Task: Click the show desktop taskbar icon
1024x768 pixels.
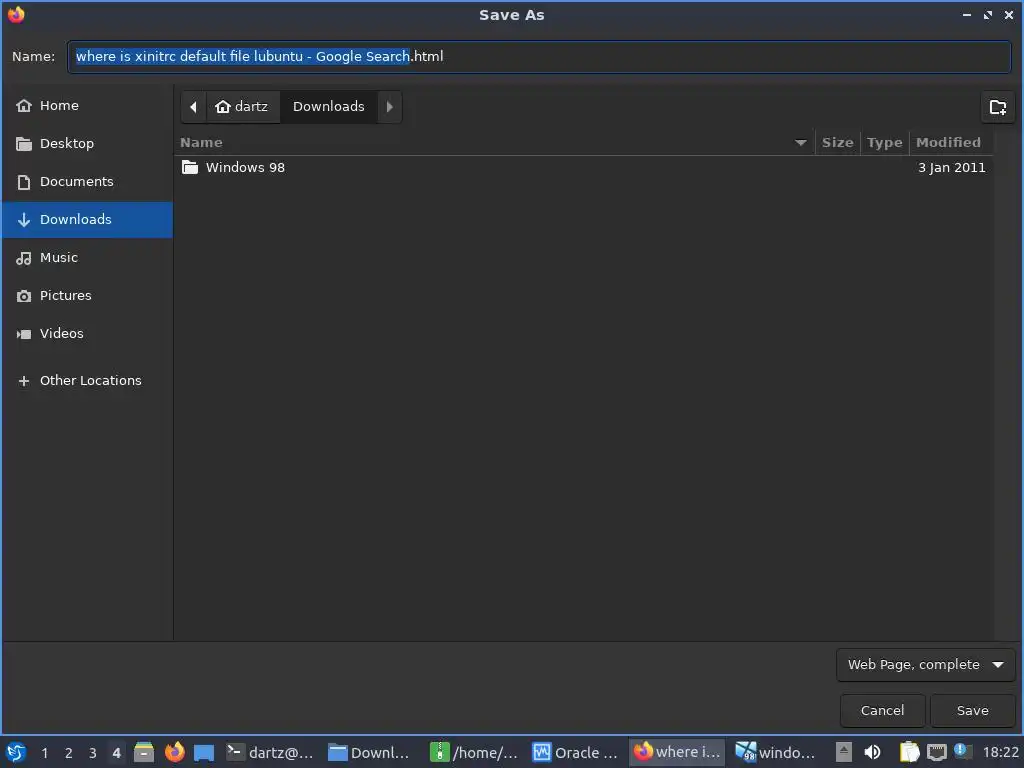Action: [204, 753]
